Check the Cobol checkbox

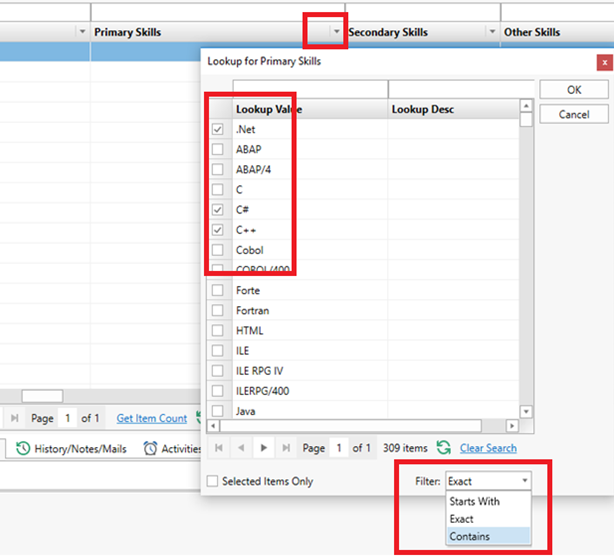tap(217, 250)
